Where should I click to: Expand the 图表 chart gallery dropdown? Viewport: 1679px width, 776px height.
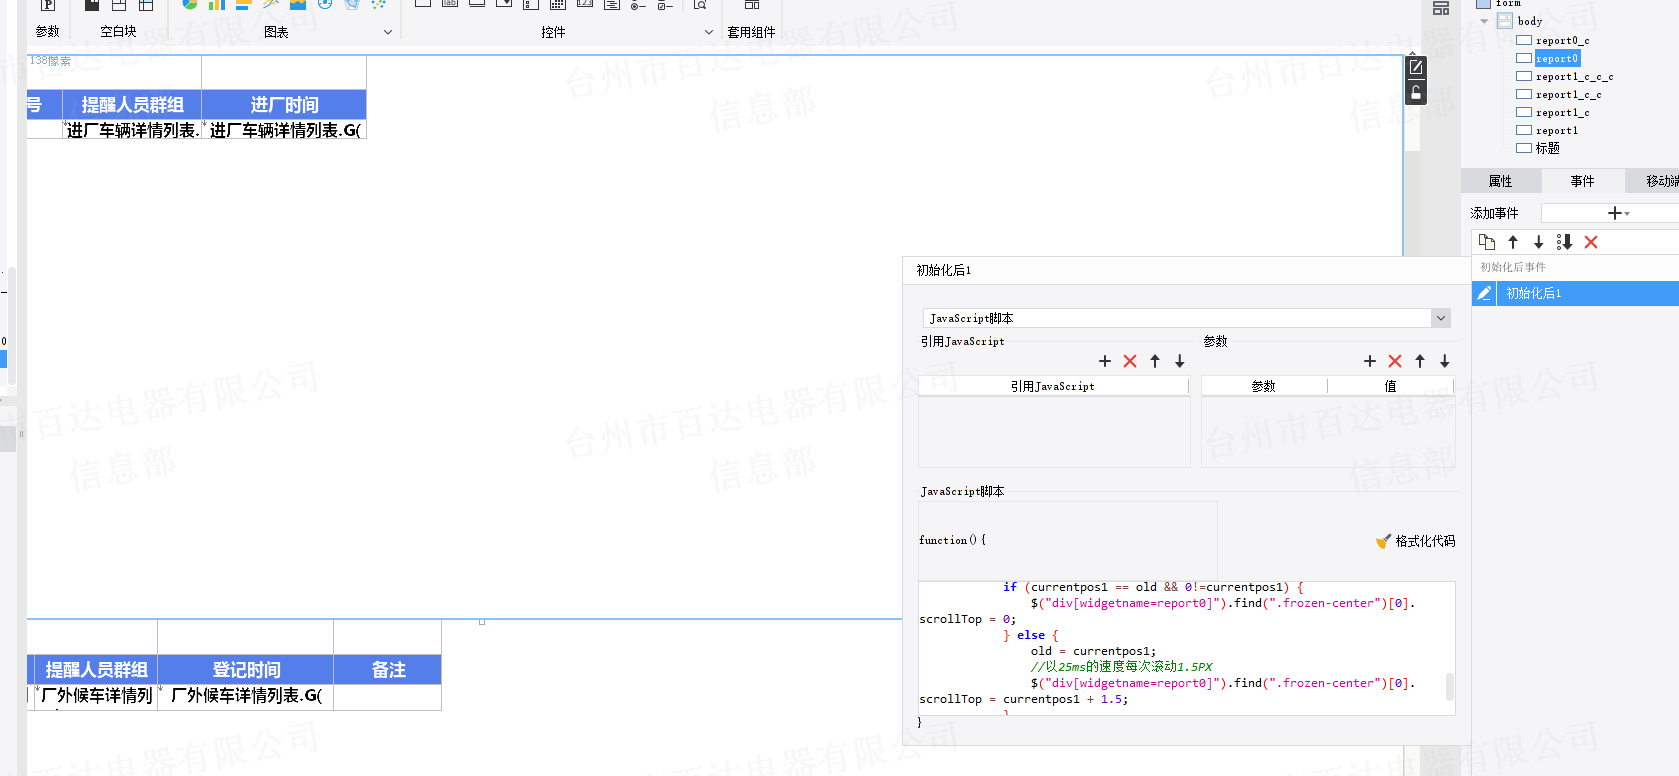(x=388, y=32)
